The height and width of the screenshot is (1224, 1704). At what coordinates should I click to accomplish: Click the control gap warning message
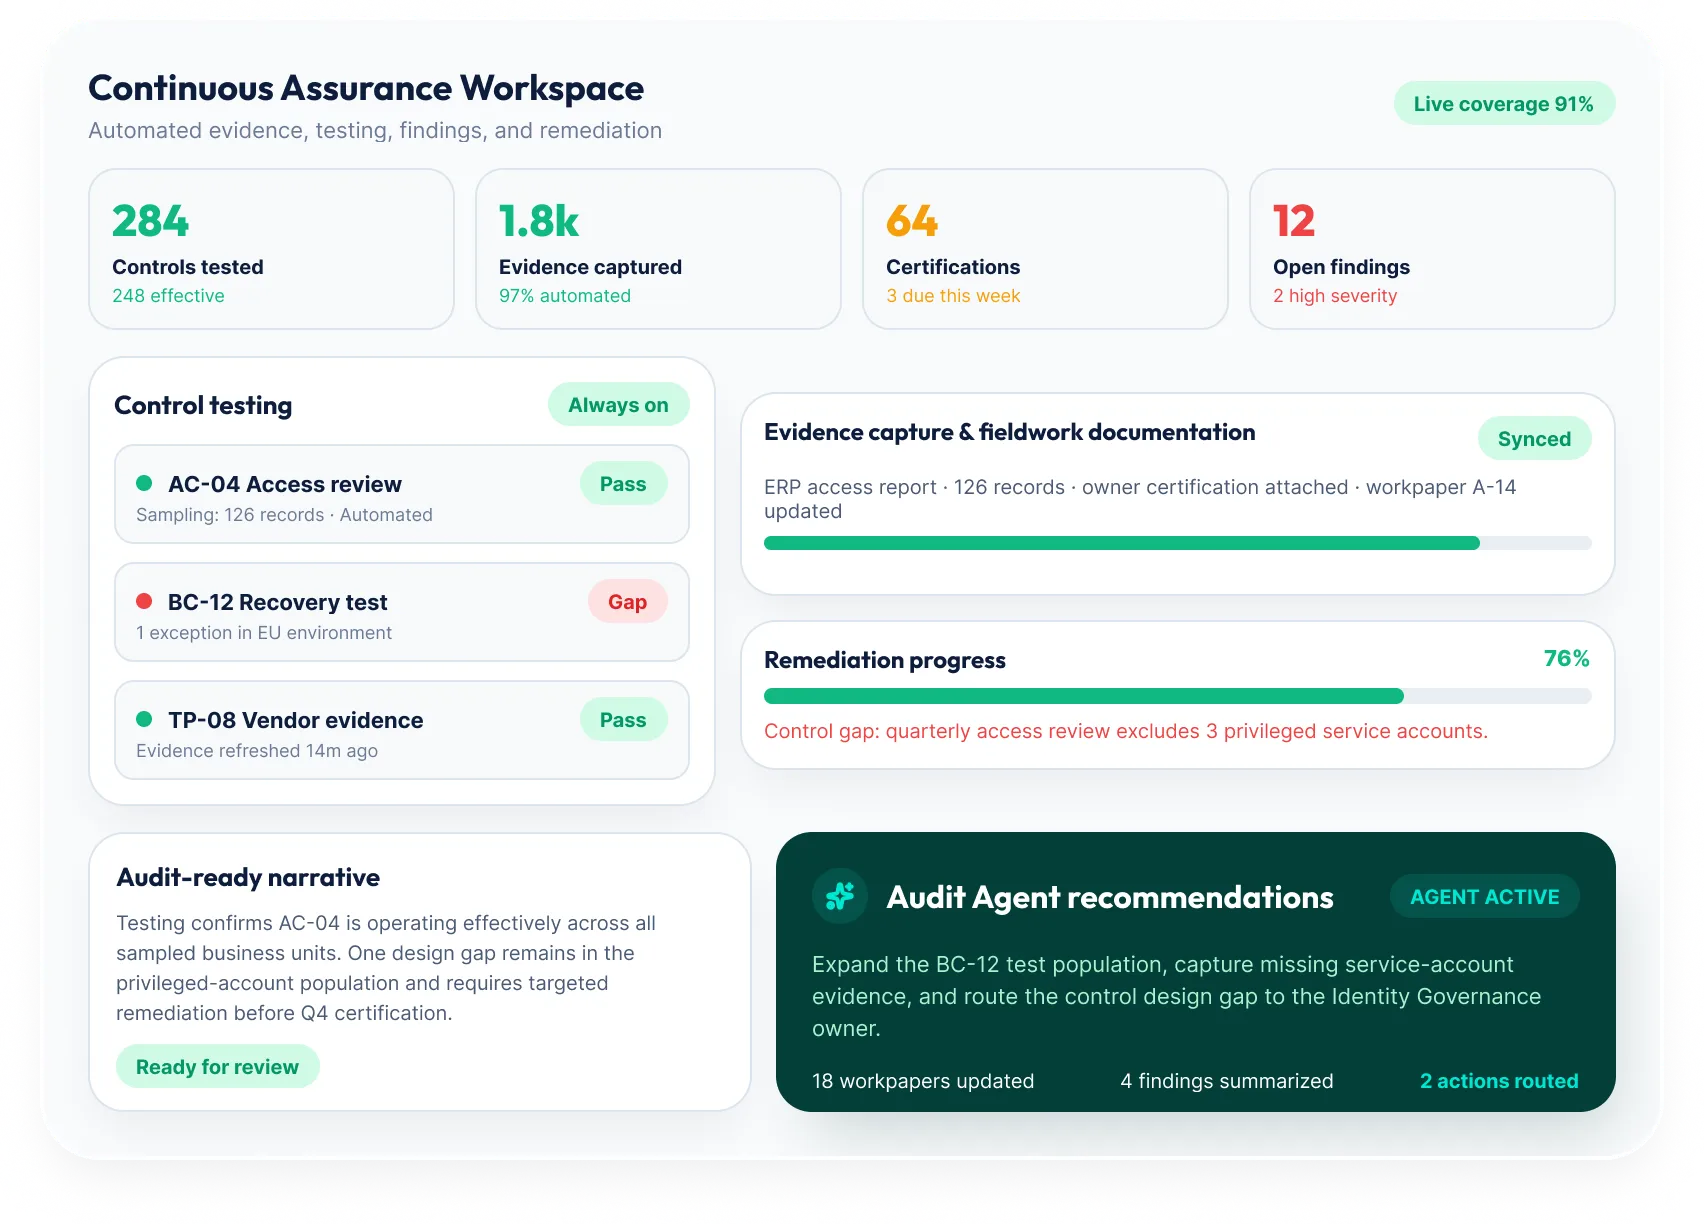(1126, 731)
